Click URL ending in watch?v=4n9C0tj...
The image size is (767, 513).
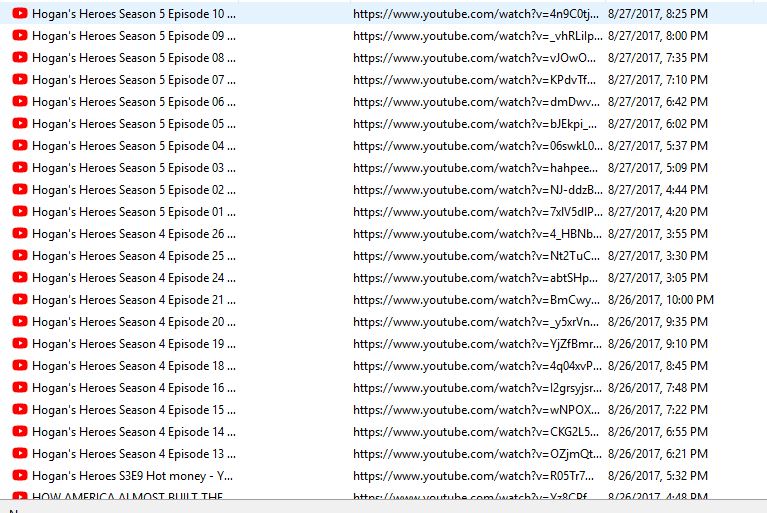tap(475, 14)
